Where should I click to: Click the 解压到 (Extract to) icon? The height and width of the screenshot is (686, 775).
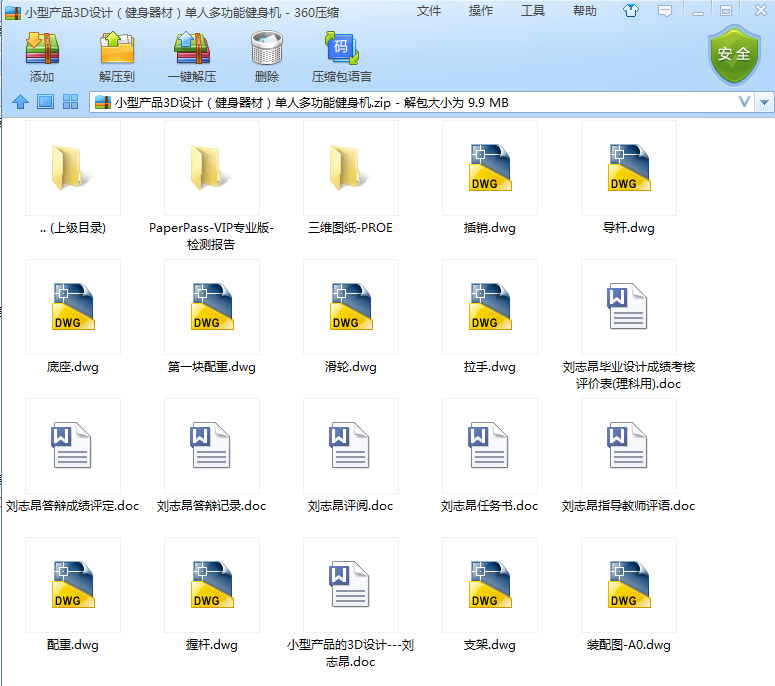[x=117, y=48]
